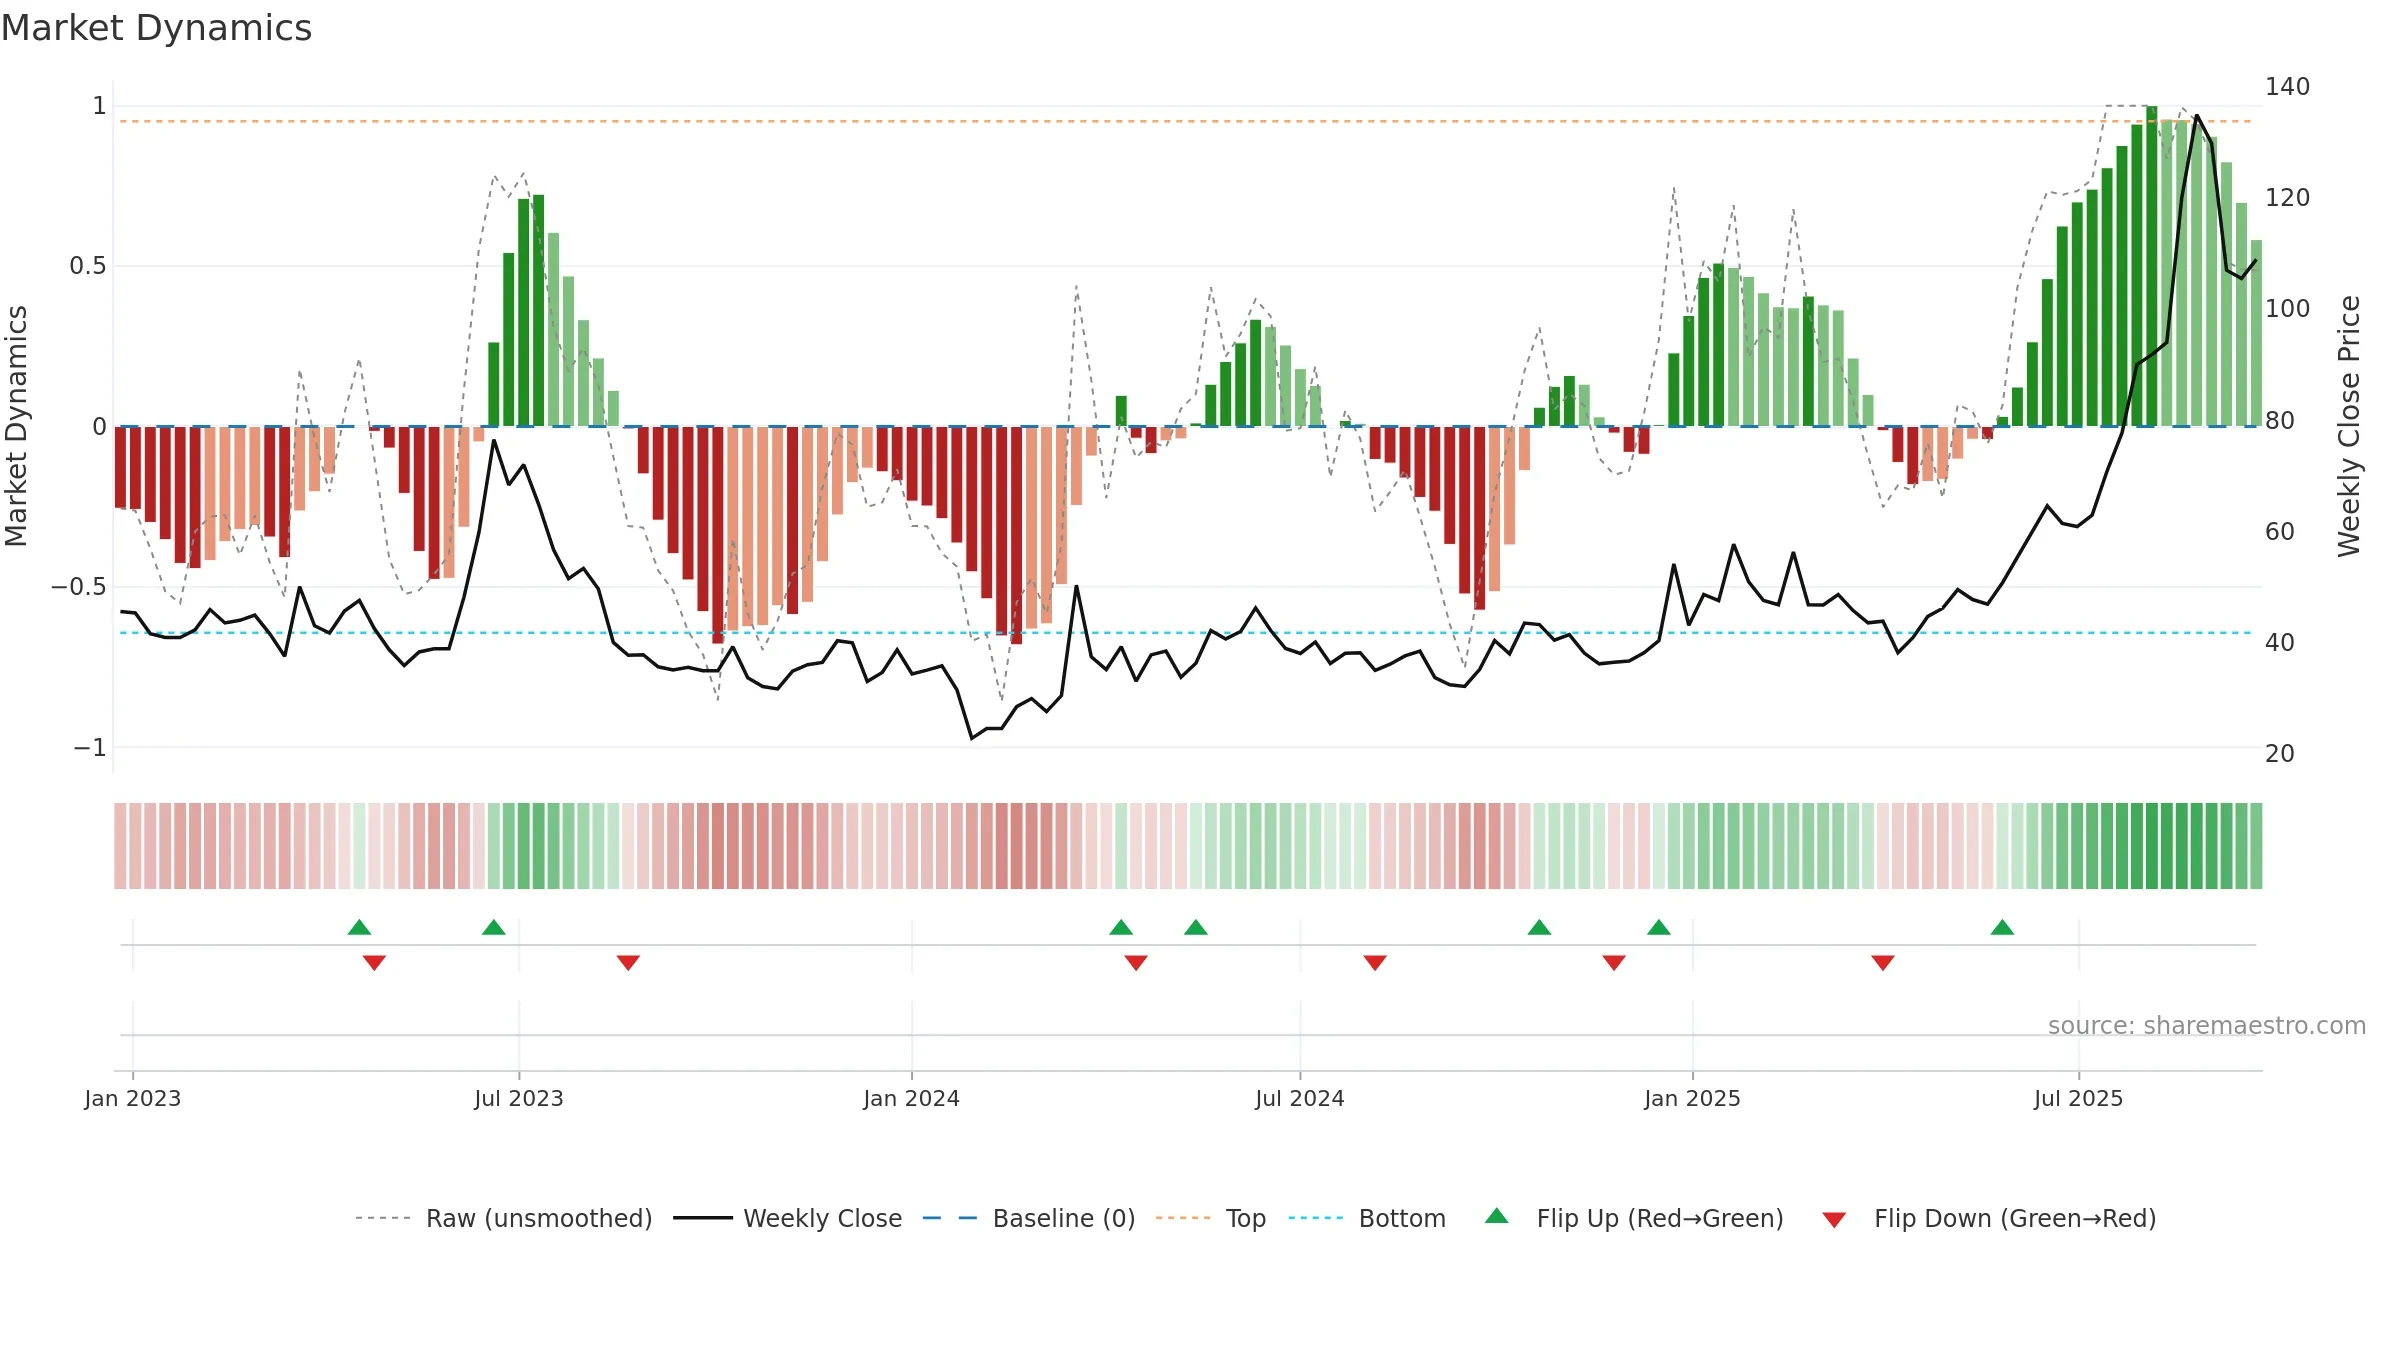Select the green flip-up marker near October 2024
This screenshot has width=2400, height=1350.
coord(1539,927)
